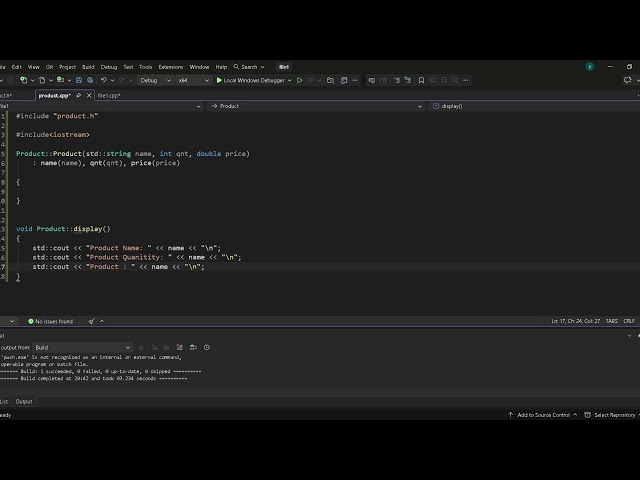The width and height of the screenshot is (640, 480).
Task: Click the account profile avatar
Action: pos(590,67)
